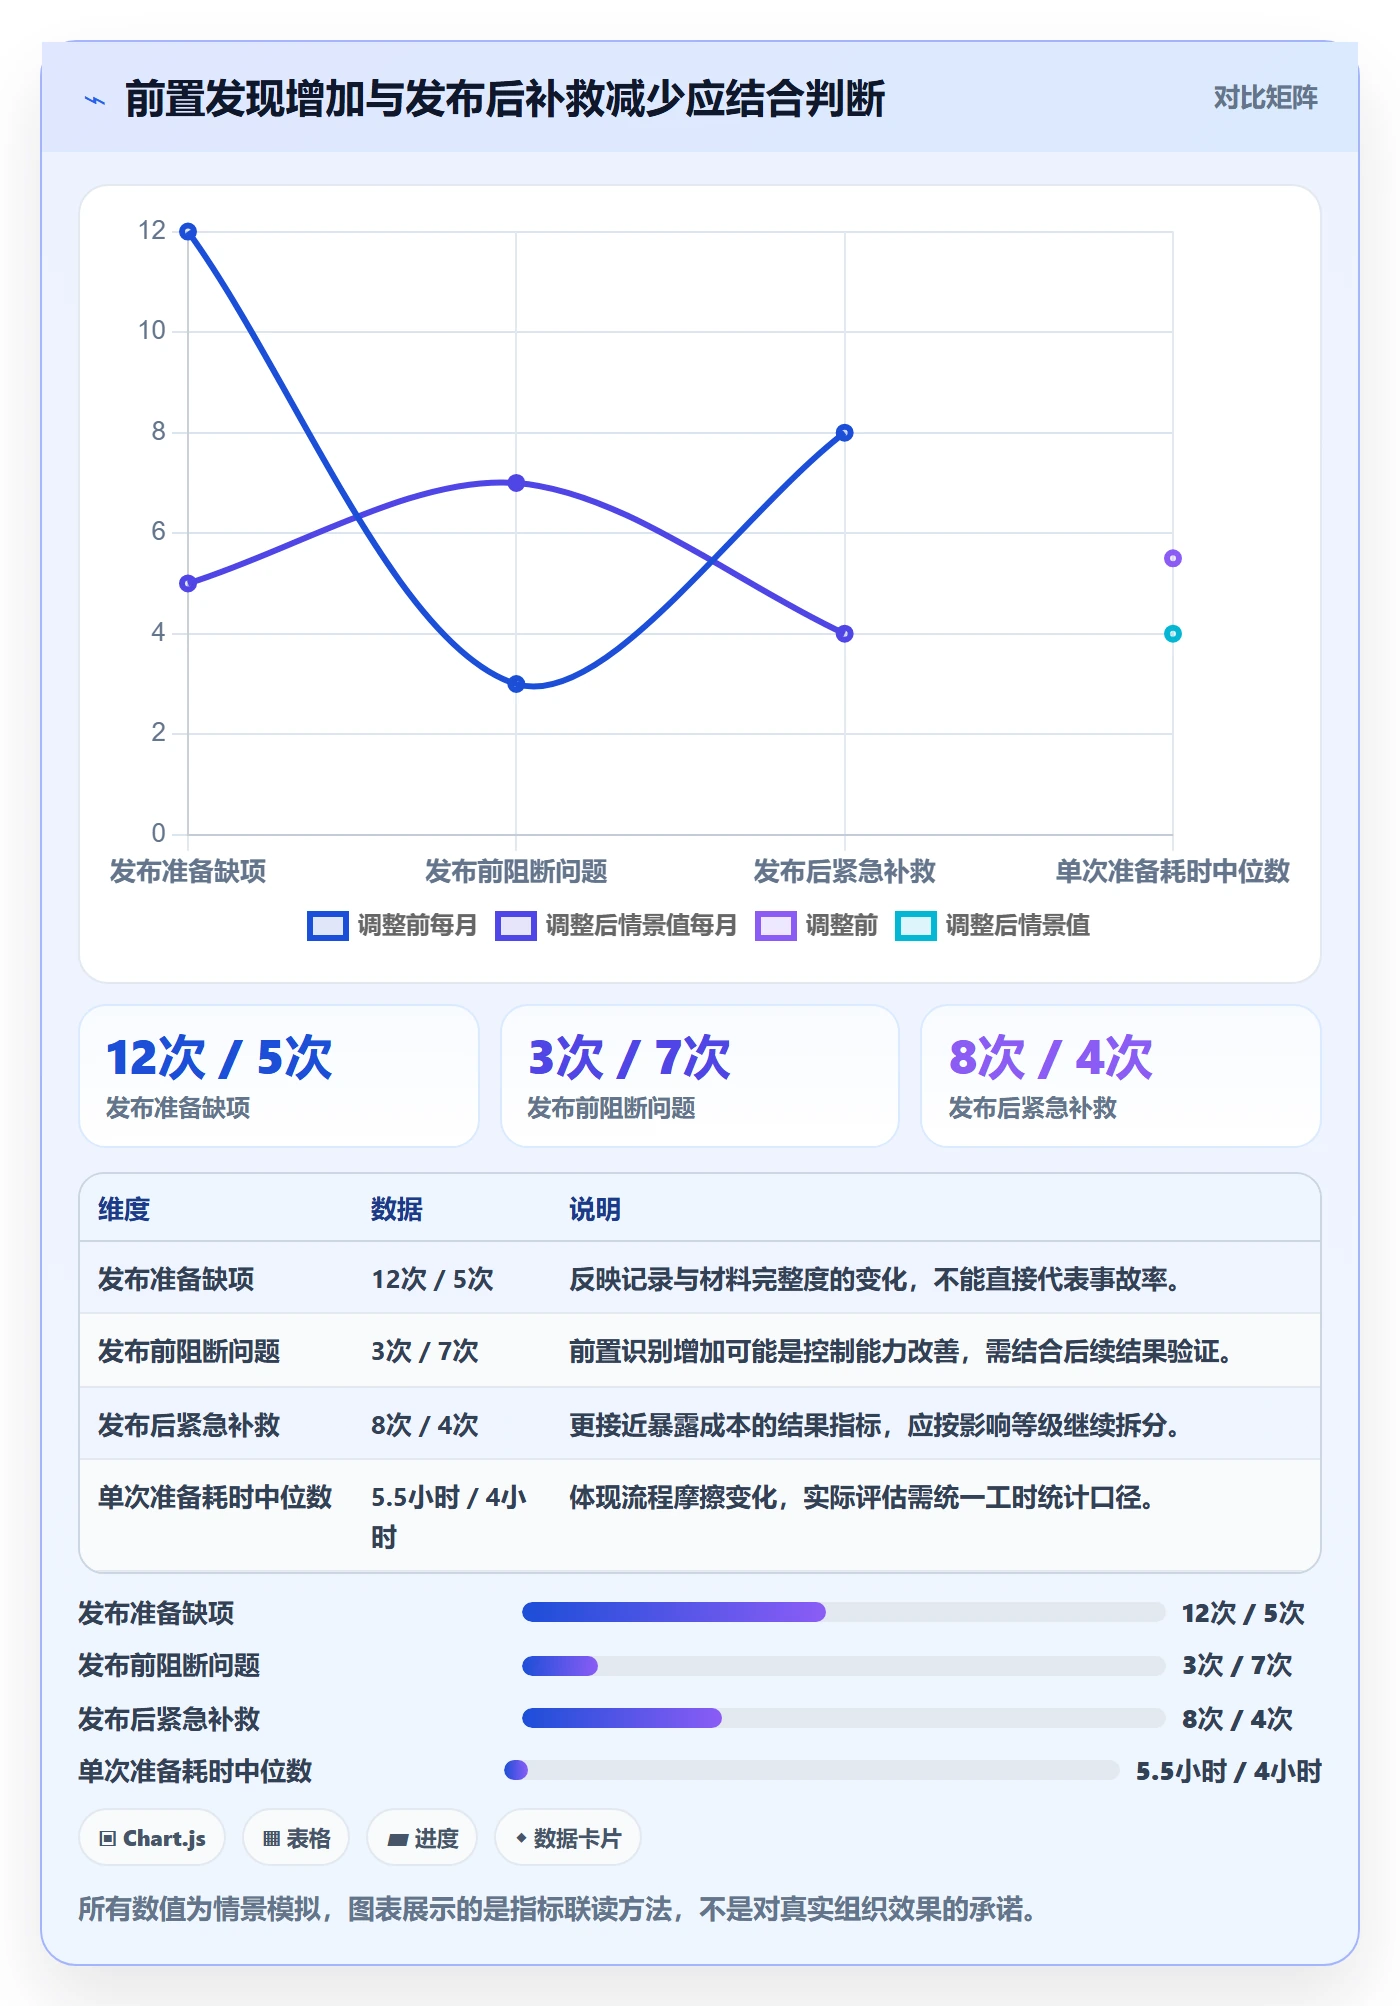Click the footer disclaimer about 情景模拟

click(556, 1909)
